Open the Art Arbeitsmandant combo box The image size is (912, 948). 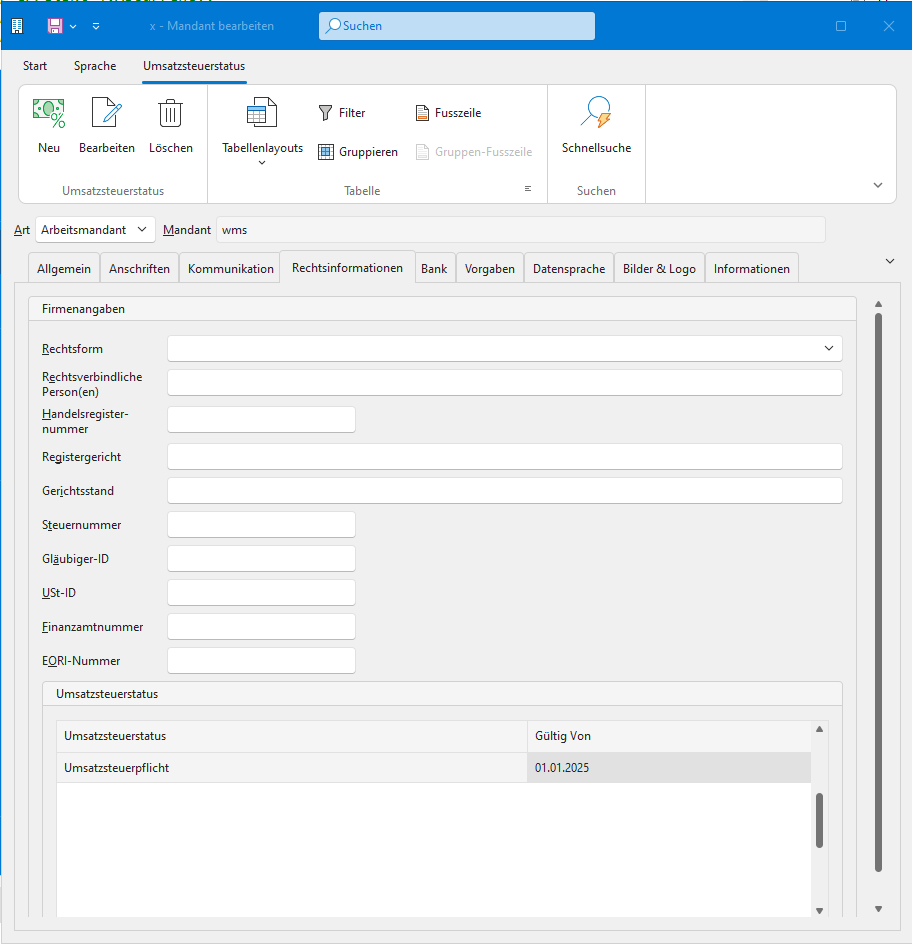(95, 230)
